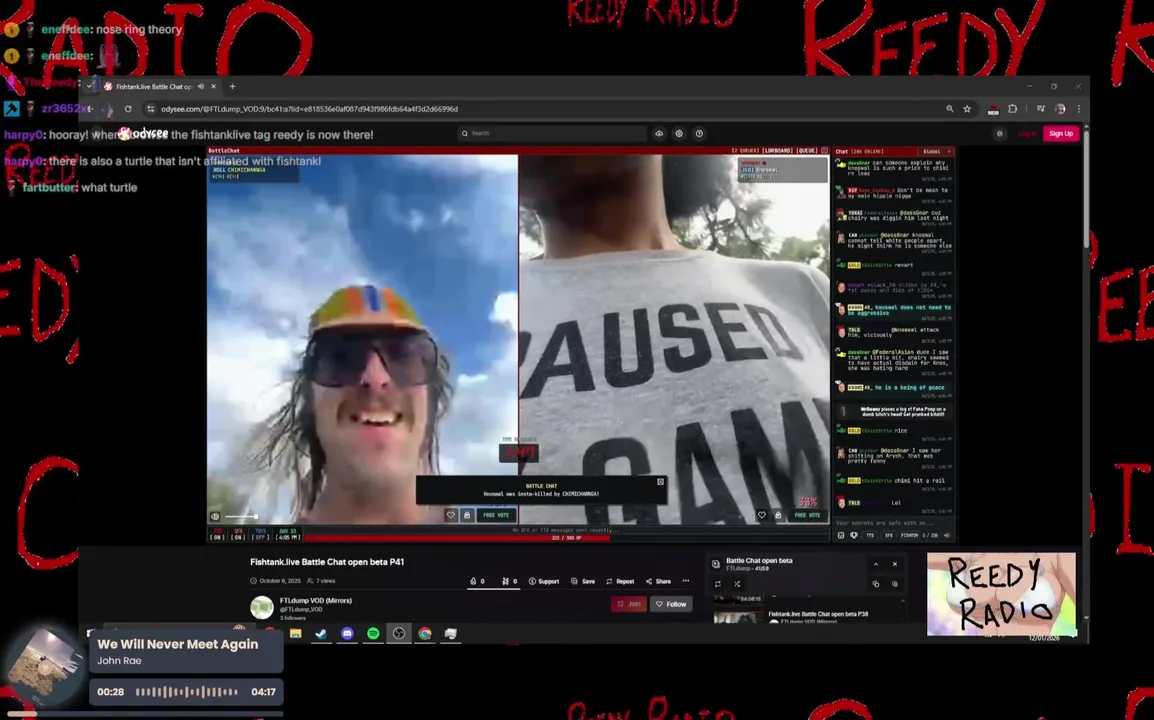Reload the Odysee page

(128, 109)
